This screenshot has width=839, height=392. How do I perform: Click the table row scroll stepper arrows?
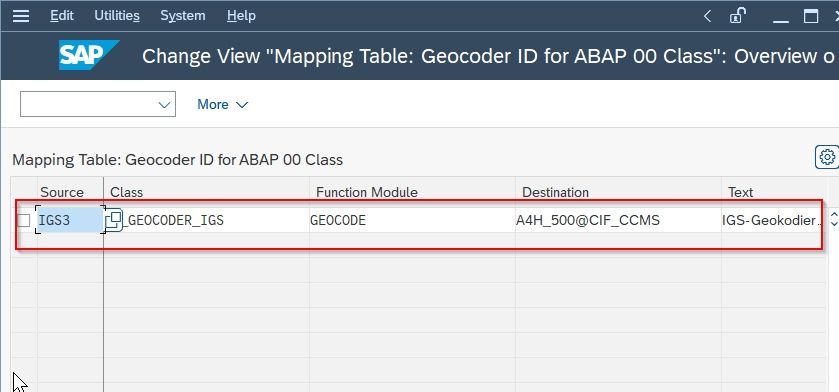click(x=834, y=219)
